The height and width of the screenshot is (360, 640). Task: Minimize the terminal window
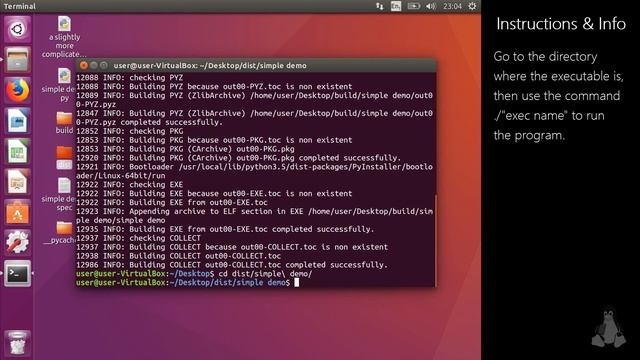pyautogui.click(x=94, y=65)
